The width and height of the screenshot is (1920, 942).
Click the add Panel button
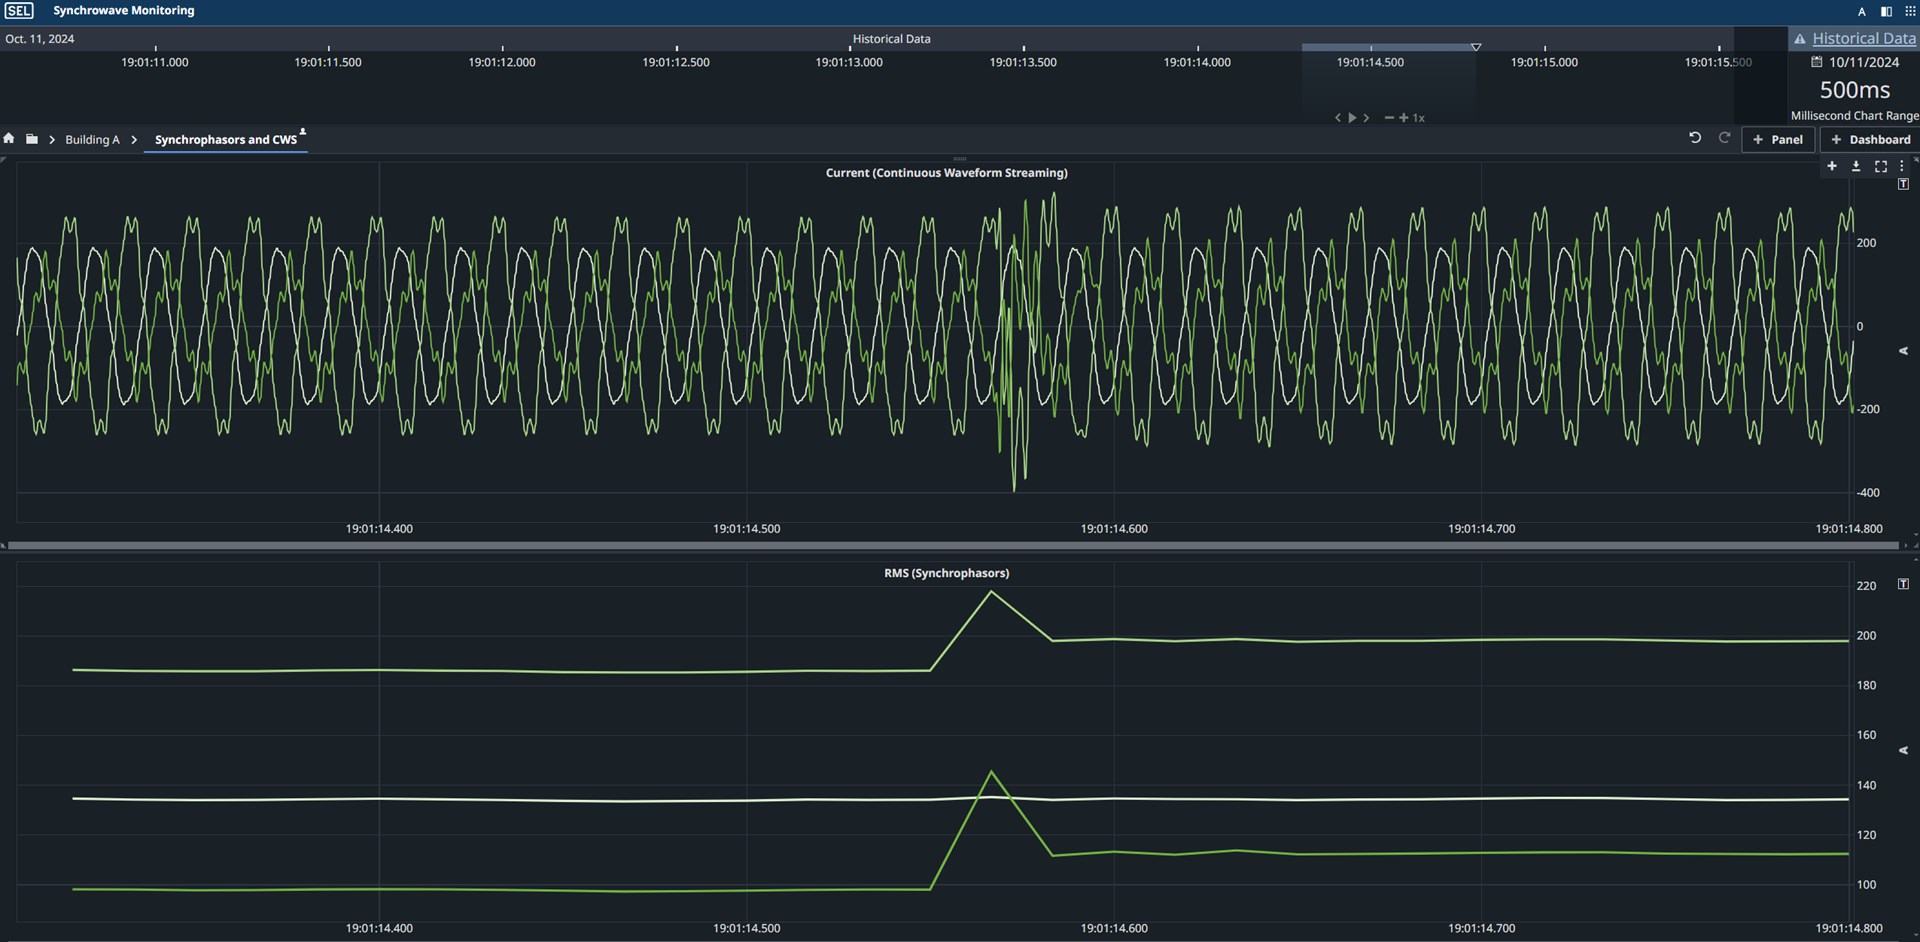[x=1778, y=140]
